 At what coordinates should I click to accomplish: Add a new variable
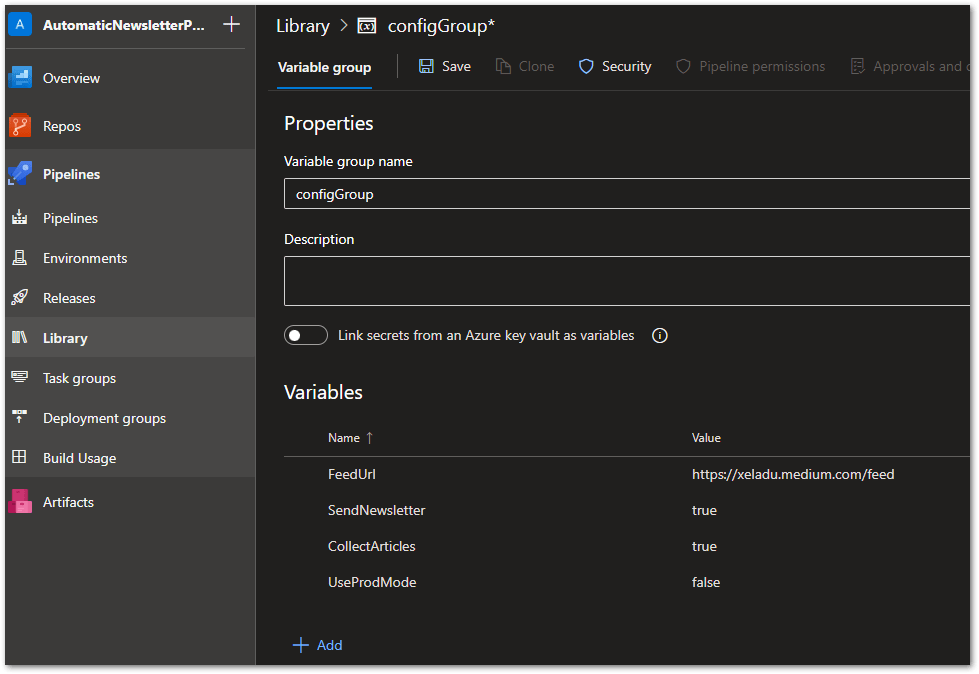pyautogui.click(x=317, y=645)
